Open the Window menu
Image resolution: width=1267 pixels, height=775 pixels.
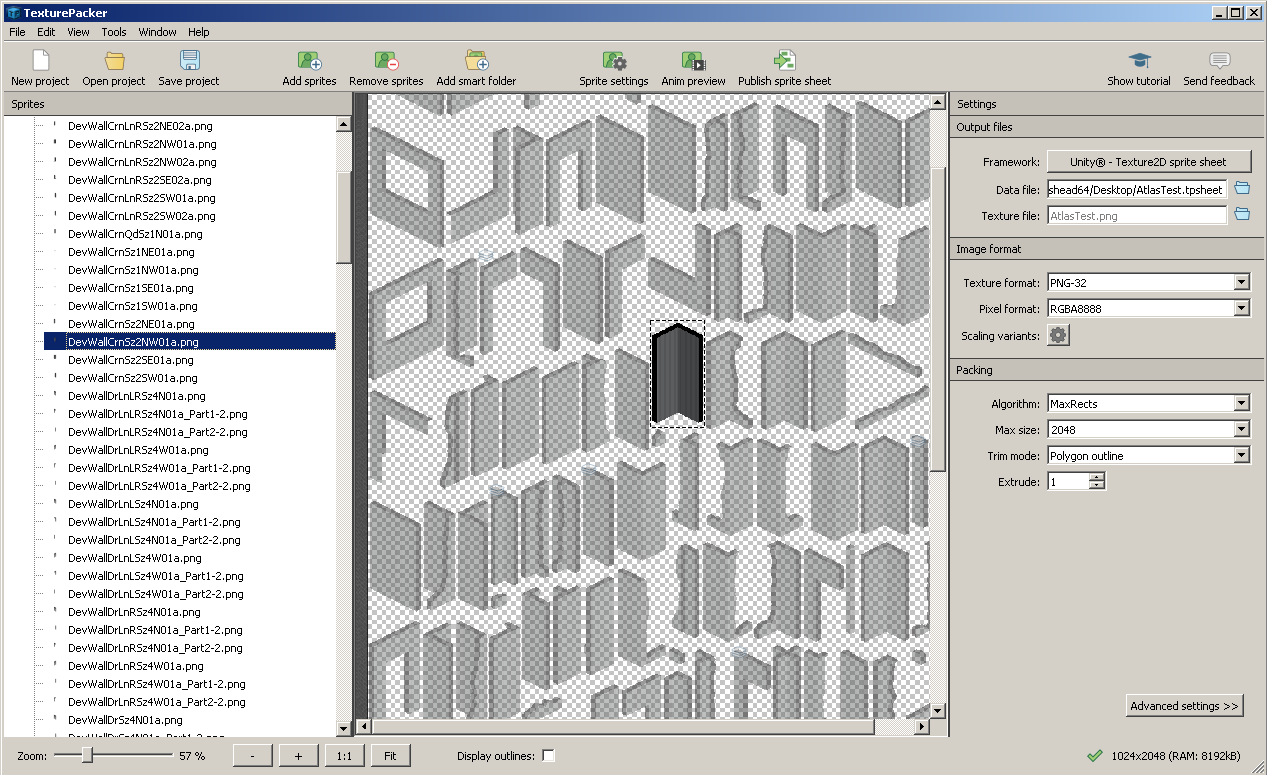[157, 32]
